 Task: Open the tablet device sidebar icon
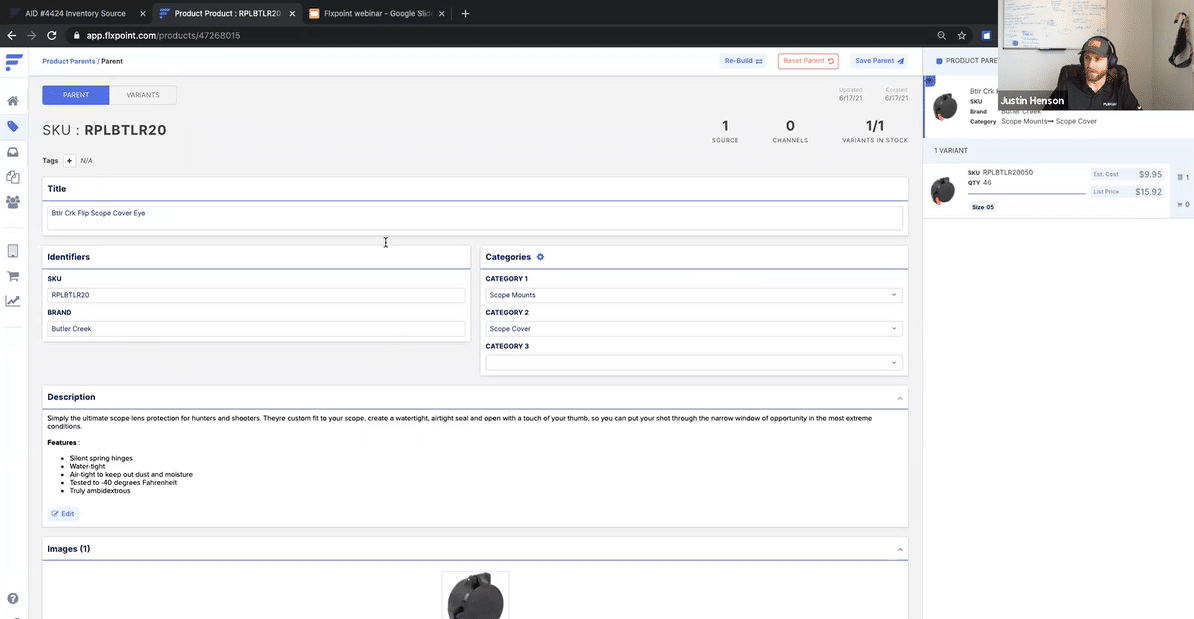pyautogui.click(x=13, y=250)
